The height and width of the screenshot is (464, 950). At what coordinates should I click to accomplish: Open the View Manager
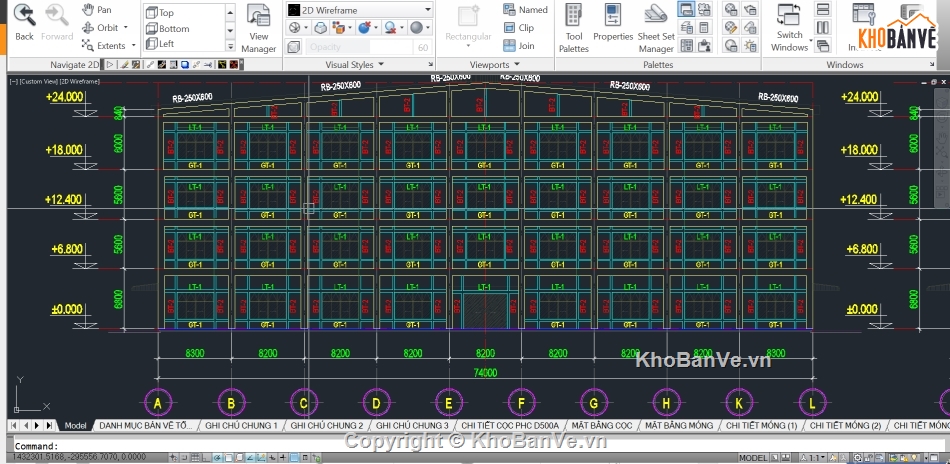click(x=259, y=28)
